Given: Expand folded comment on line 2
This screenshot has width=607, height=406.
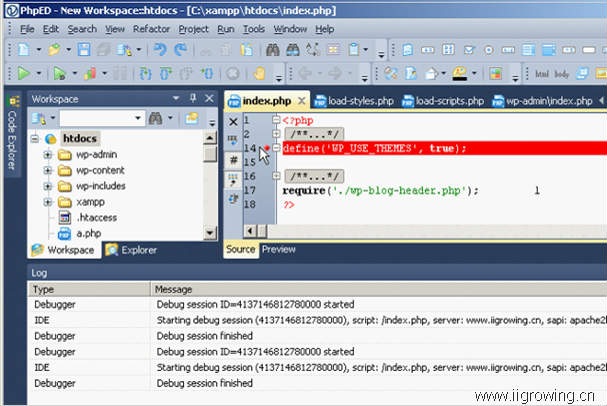Looking at the screenshot, I should pos(276,134).
